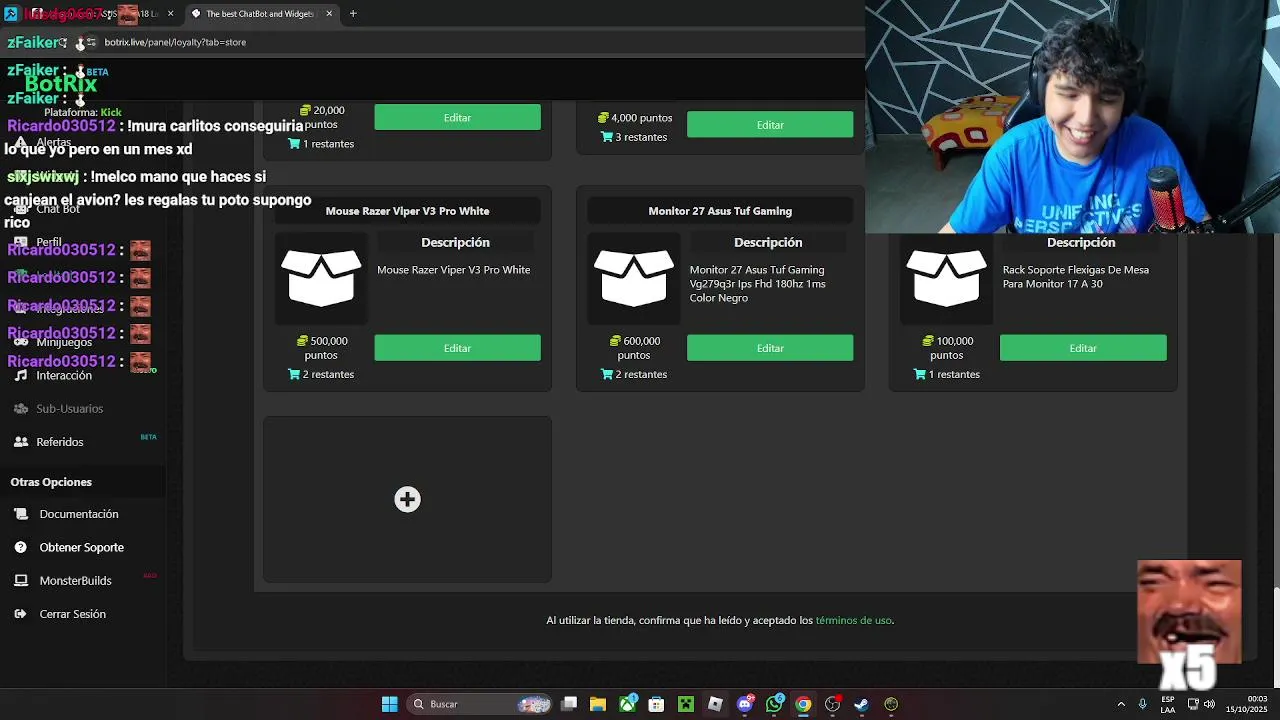Click the Rack Soporte box image
Screen dimensions: 1280x720
pos(946,277)
